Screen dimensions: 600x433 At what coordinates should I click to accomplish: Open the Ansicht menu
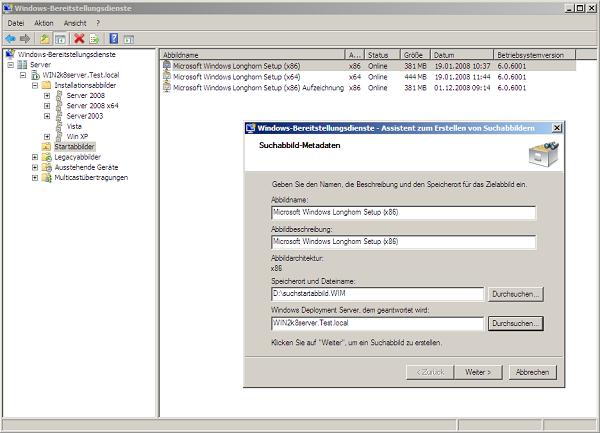coord(75,23)
